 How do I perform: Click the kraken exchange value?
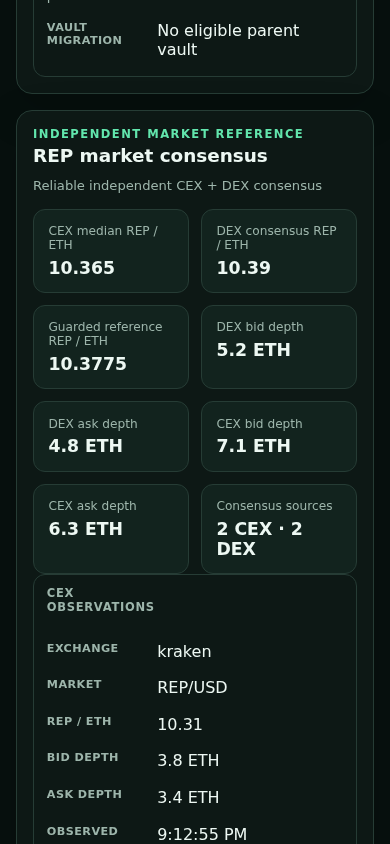pos(184,651)
